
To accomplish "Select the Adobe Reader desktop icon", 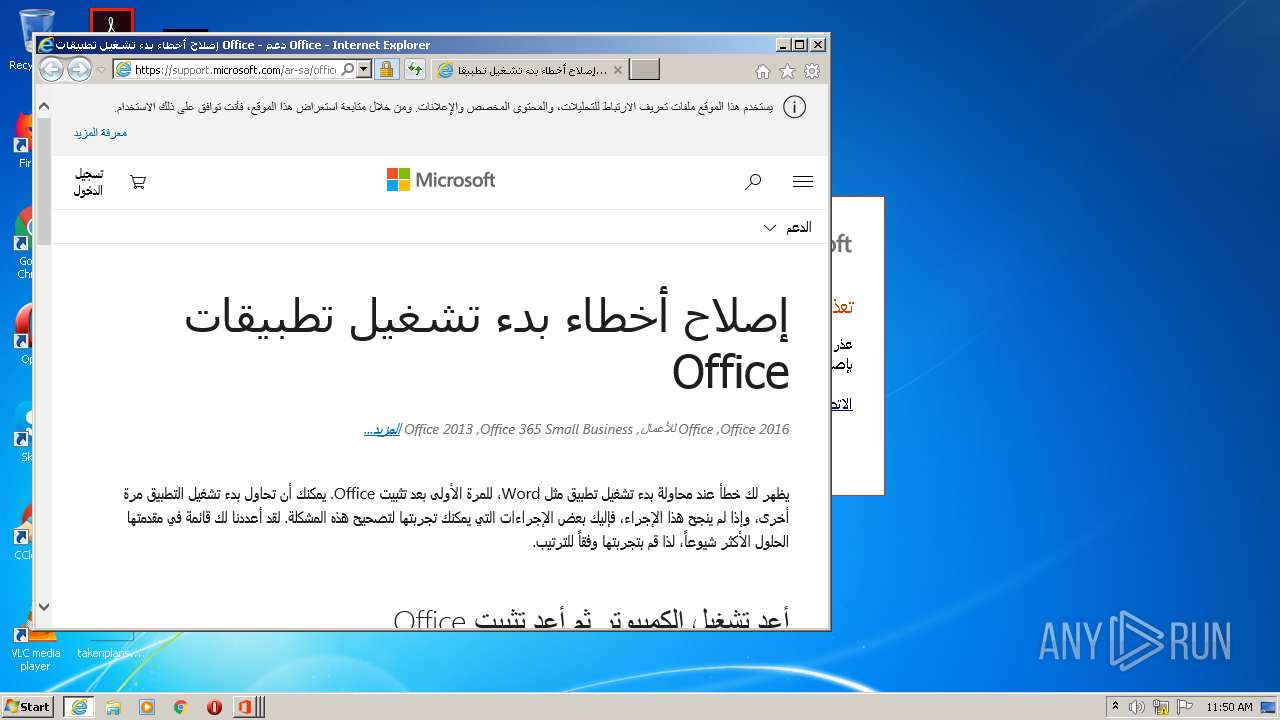I will click(x=112, y=20).
